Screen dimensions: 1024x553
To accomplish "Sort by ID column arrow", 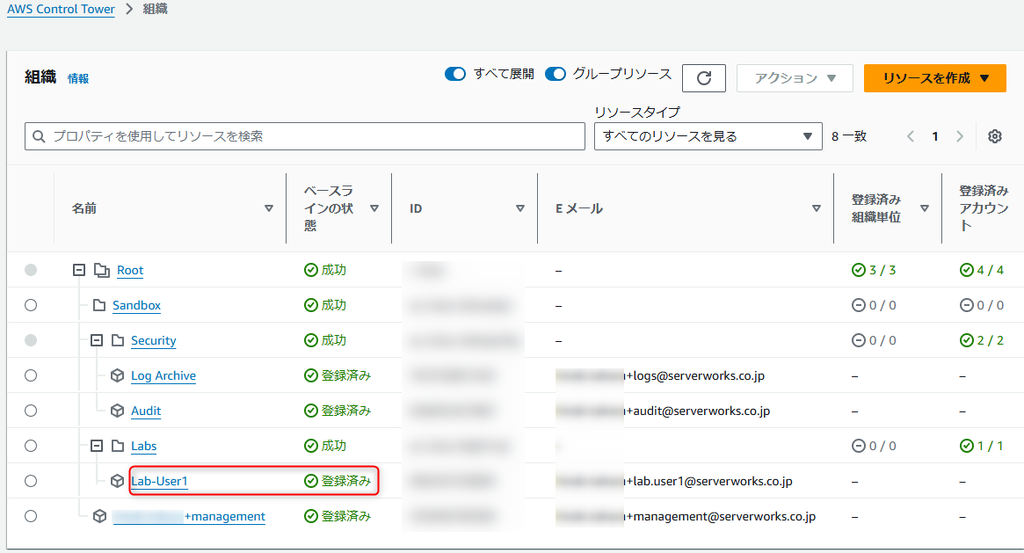I will [x=520, y=208].
